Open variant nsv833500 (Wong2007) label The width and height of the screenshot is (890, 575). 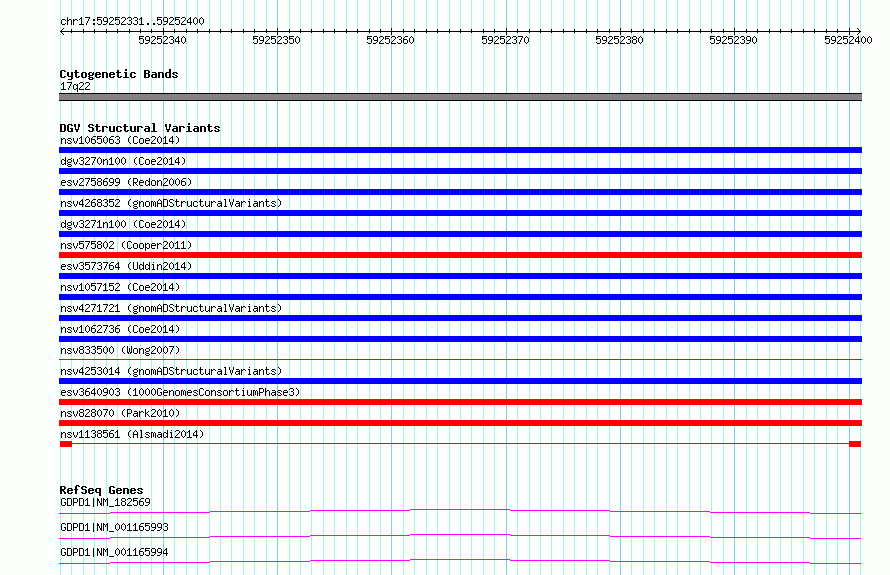120,350
